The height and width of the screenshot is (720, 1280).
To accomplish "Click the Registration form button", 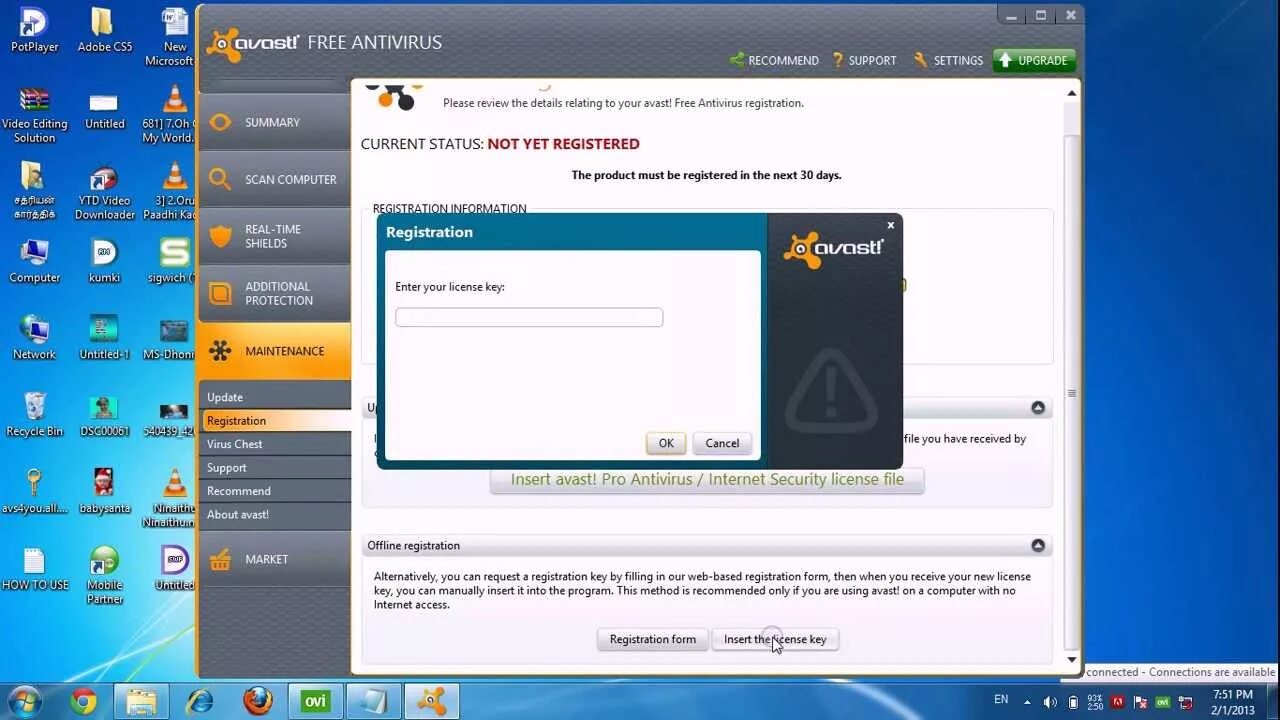I will click(653, 639).
